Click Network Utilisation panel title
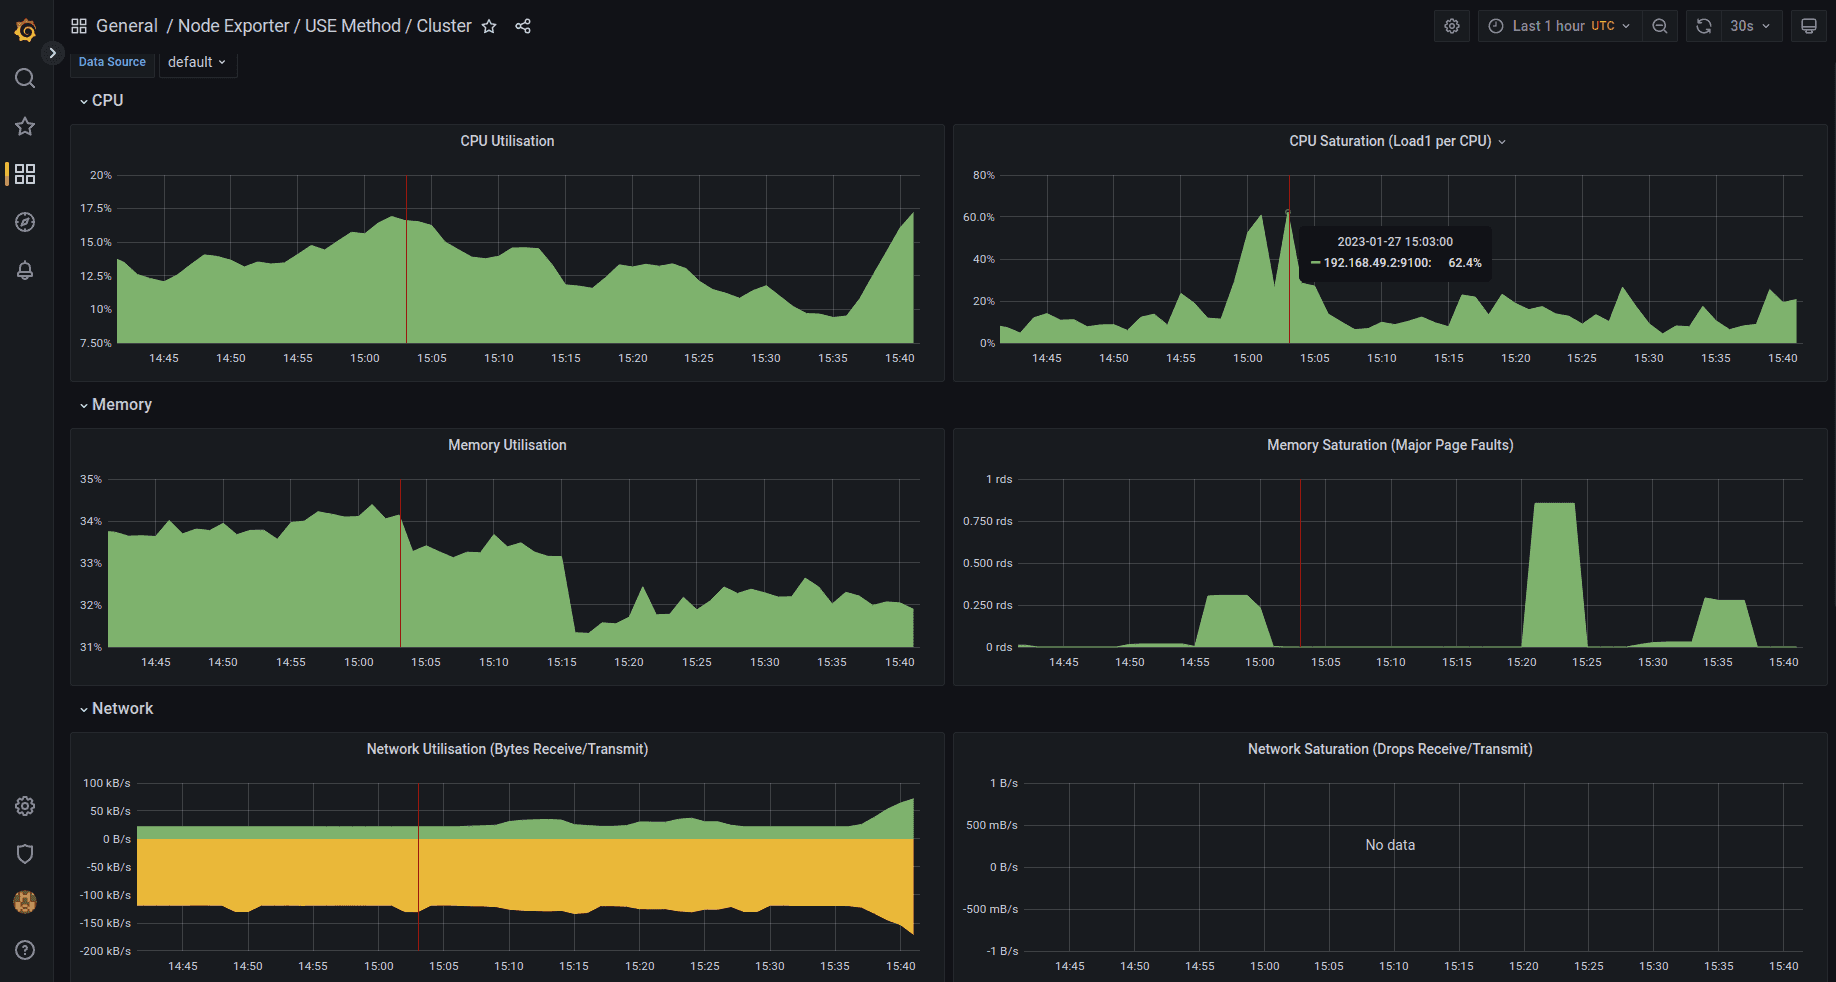 pos(507,749)
